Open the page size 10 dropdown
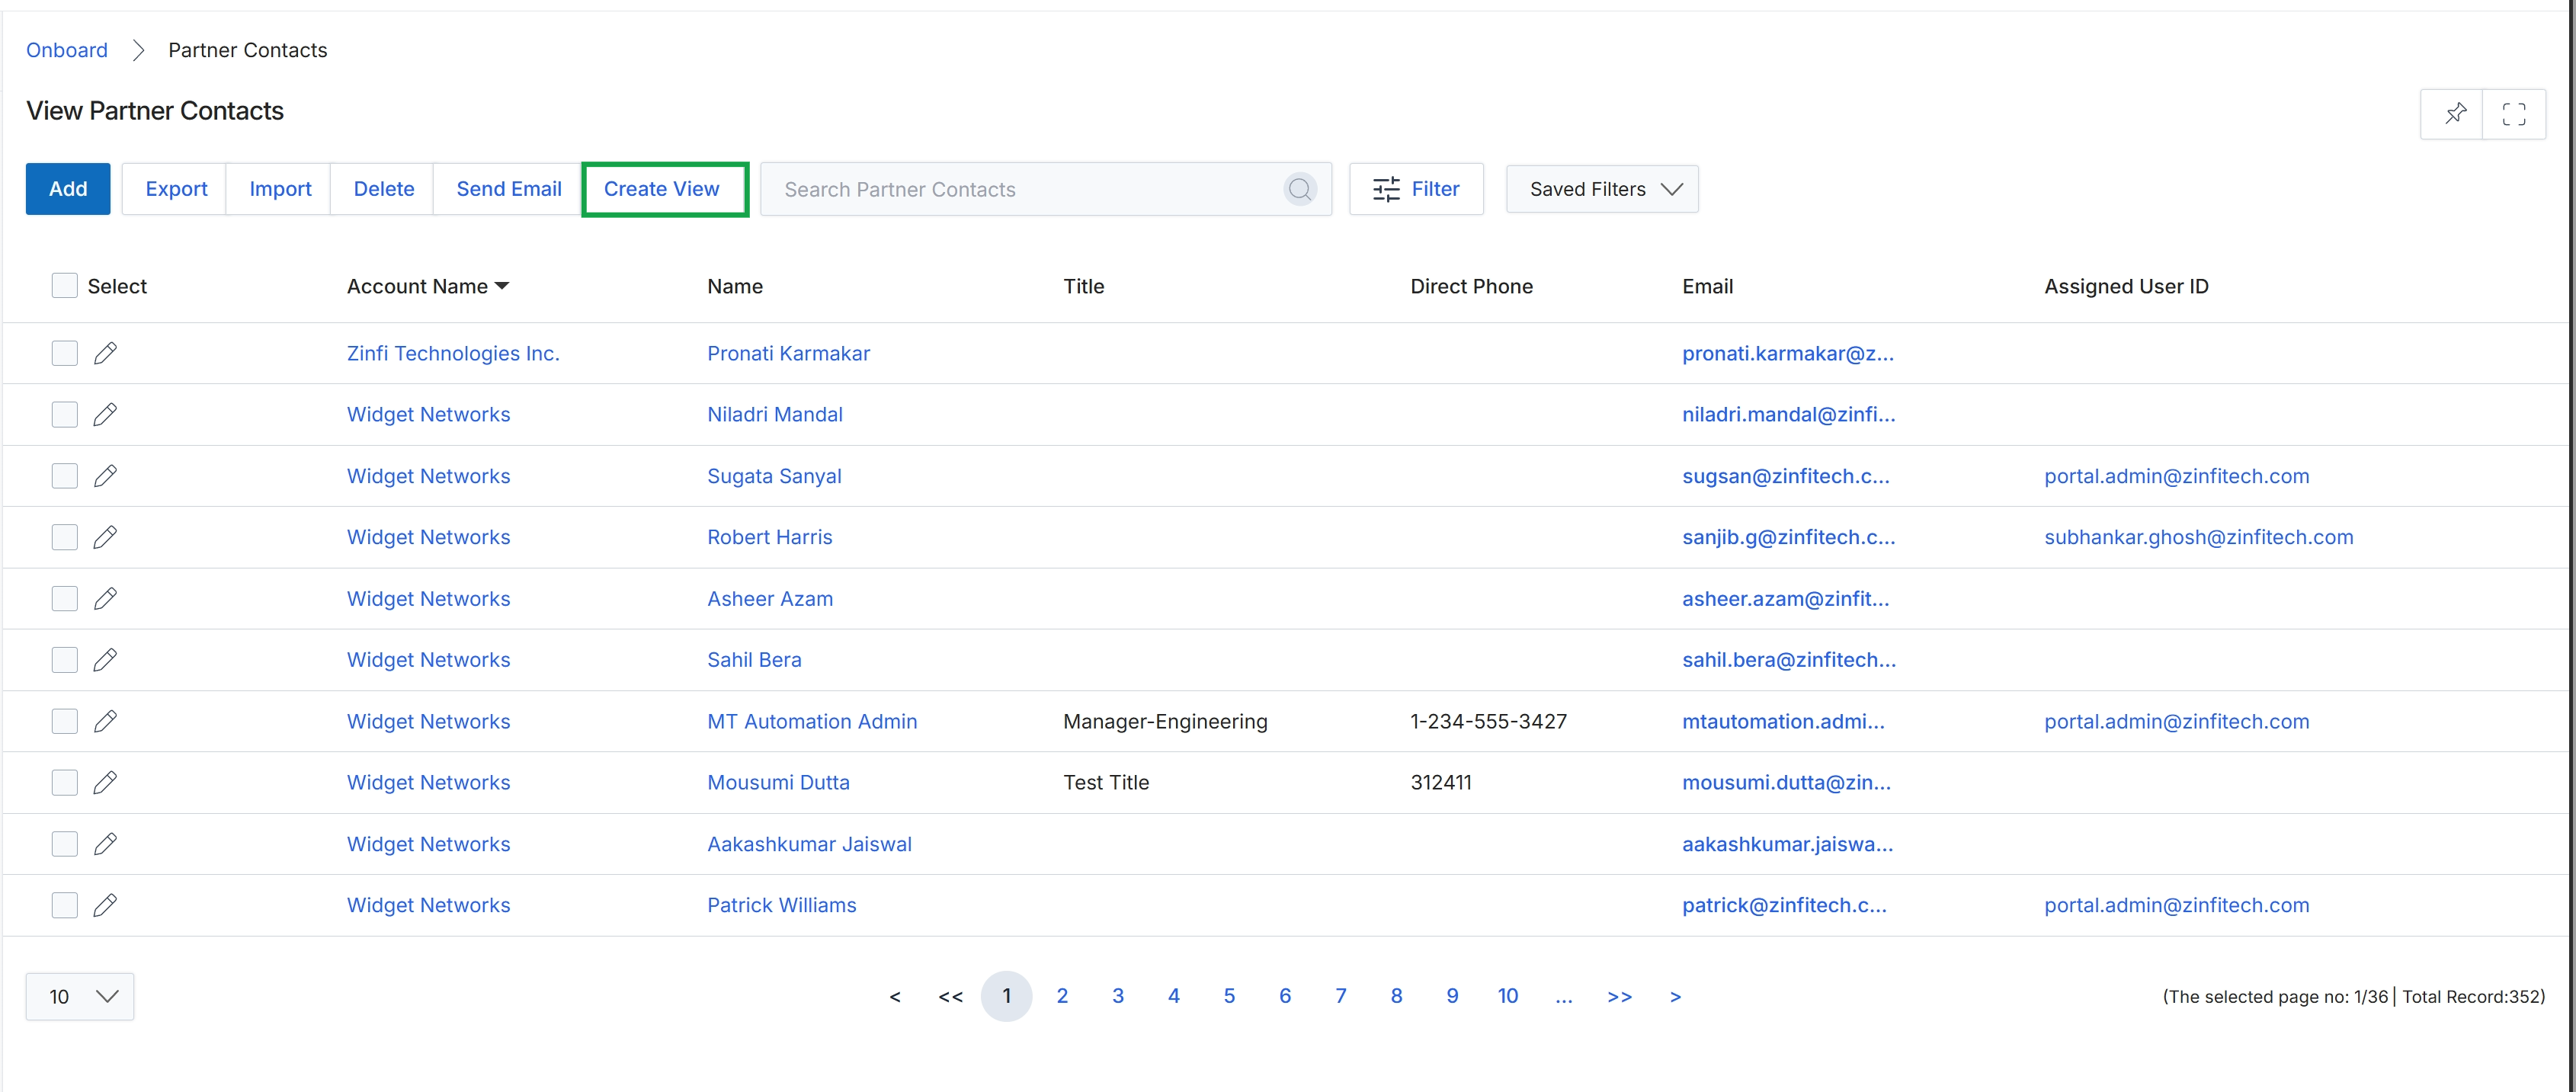The width and height of the screenshot is (2576, 1092). [x=80, y=996]
